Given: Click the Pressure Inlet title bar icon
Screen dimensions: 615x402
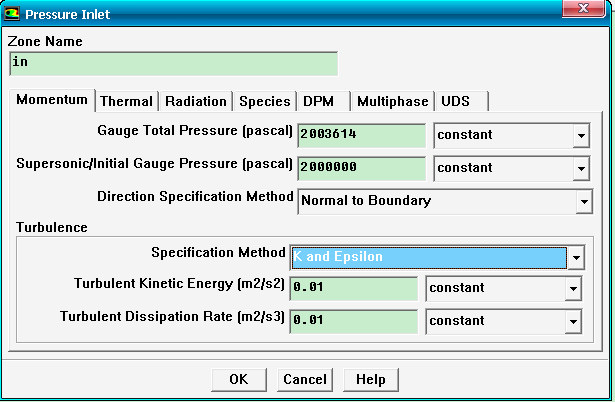Looking at the screenshot, I should pyautogui.click(x=13, y=14).
